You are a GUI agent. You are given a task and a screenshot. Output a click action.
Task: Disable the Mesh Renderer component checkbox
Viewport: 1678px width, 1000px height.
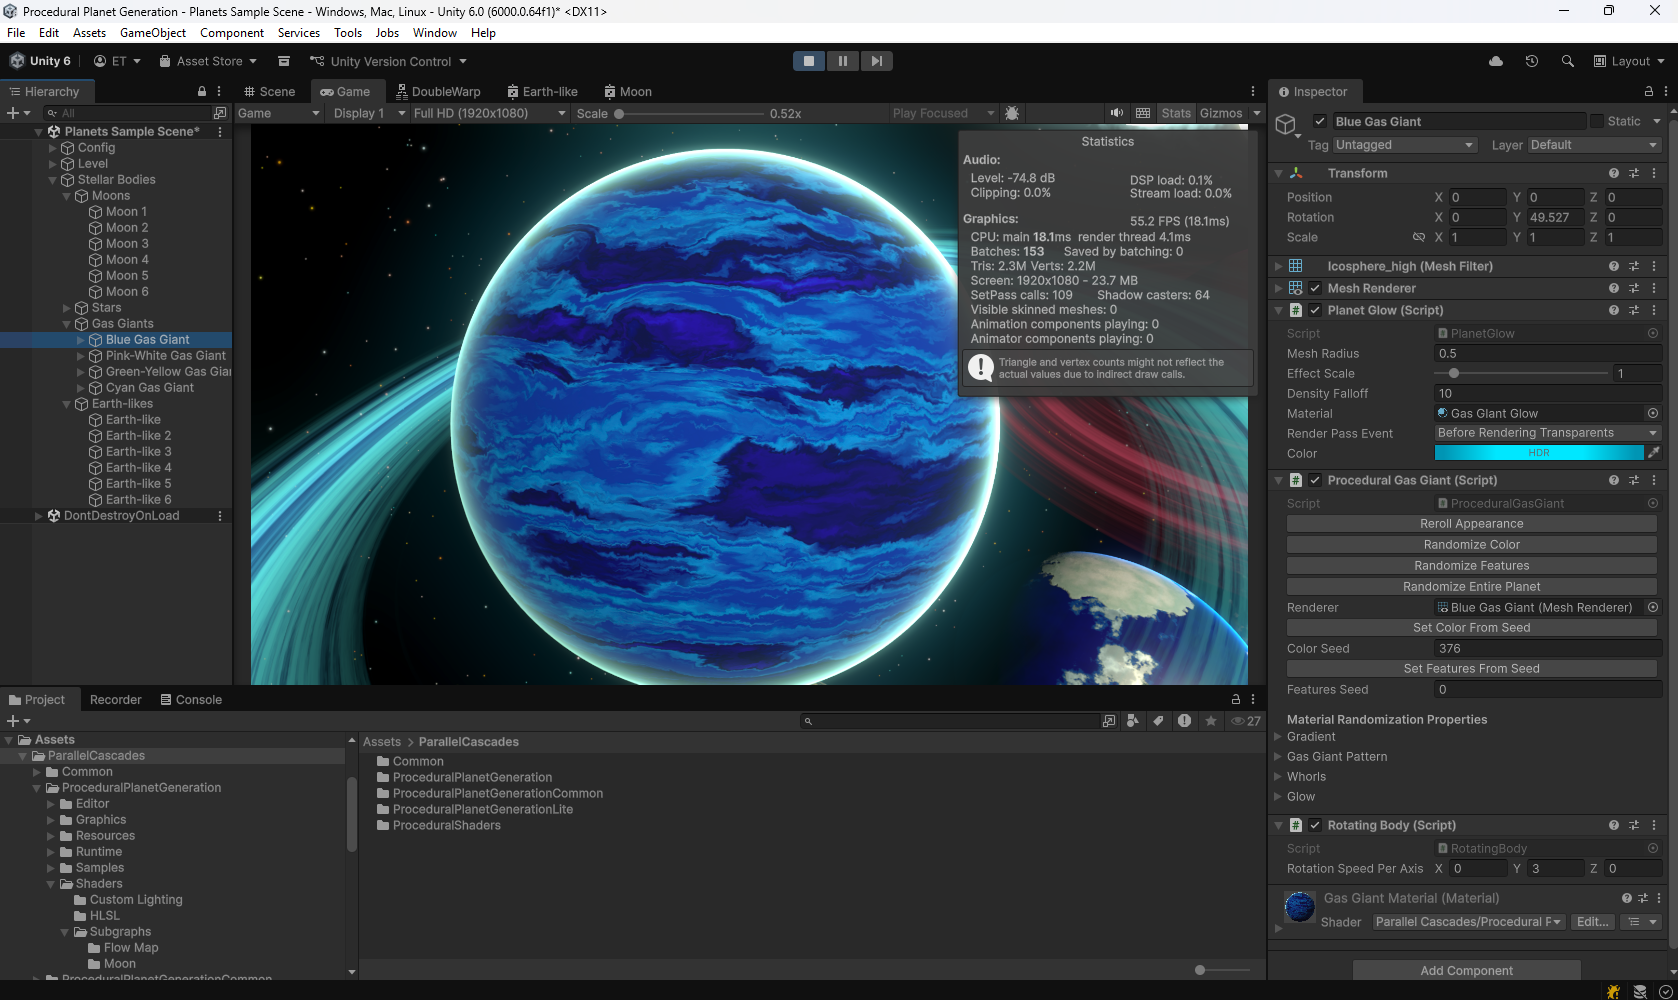tap(1315, 288)
